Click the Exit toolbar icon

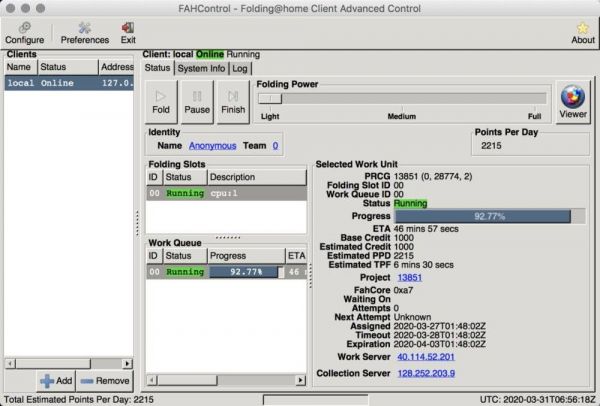tap(128, 33)
